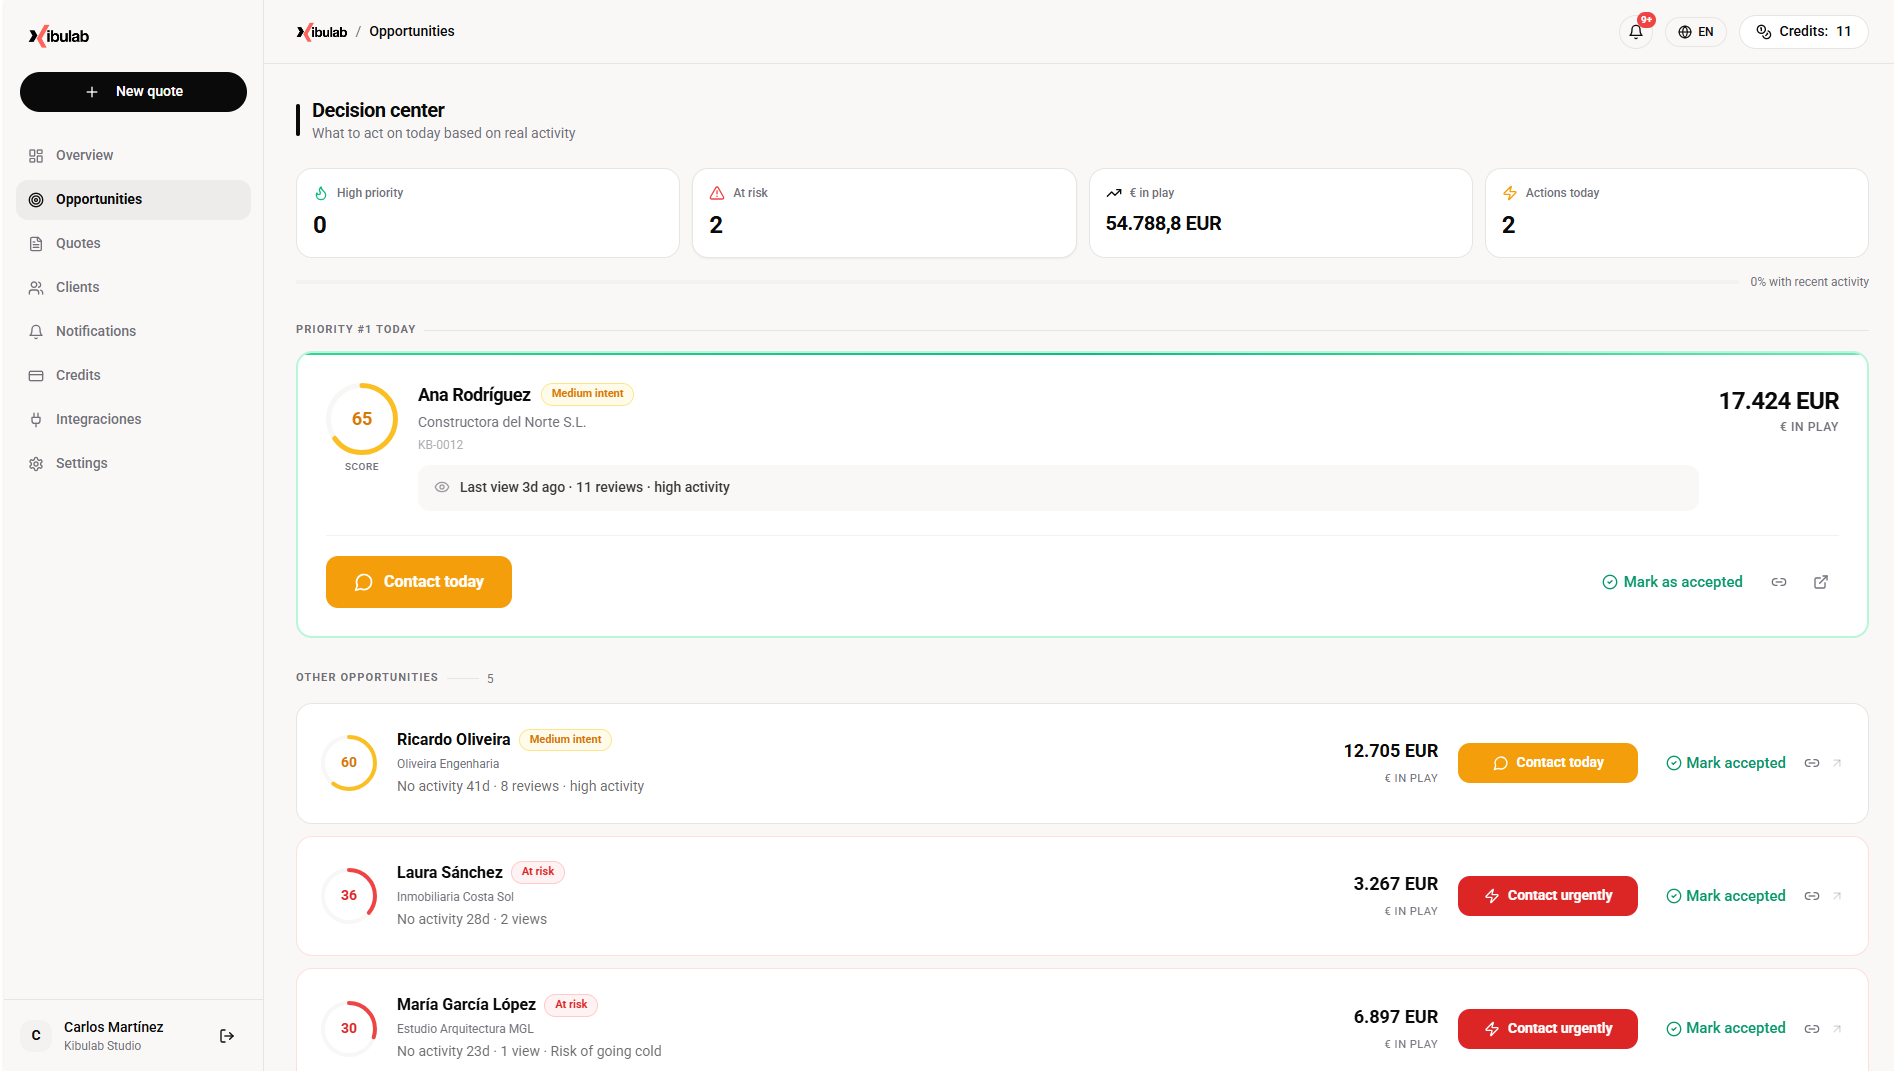
Task: Navigate to Kibulab via the breadcrumb
Action: click(320, 31)
